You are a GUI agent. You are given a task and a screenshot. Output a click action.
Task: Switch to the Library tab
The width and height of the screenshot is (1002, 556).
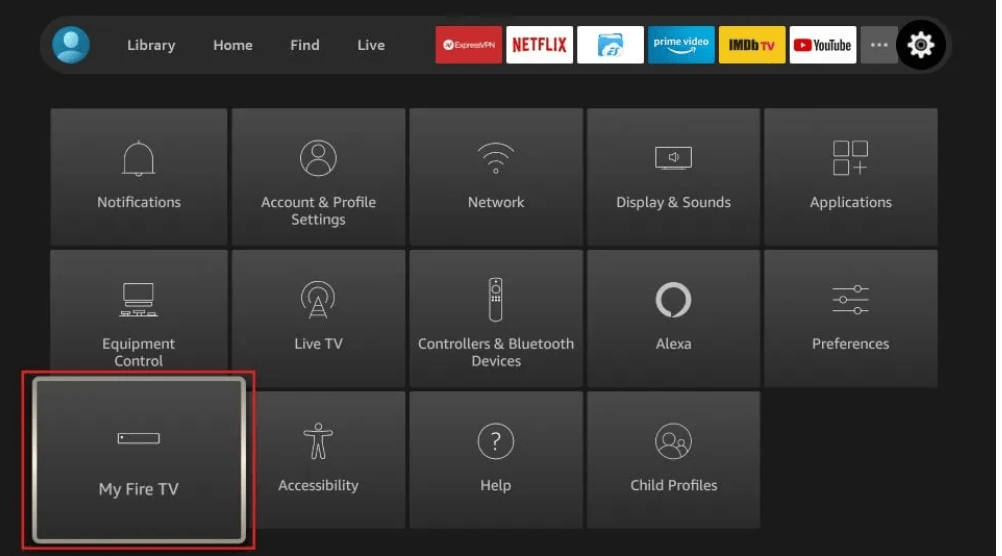pos(151,45)
